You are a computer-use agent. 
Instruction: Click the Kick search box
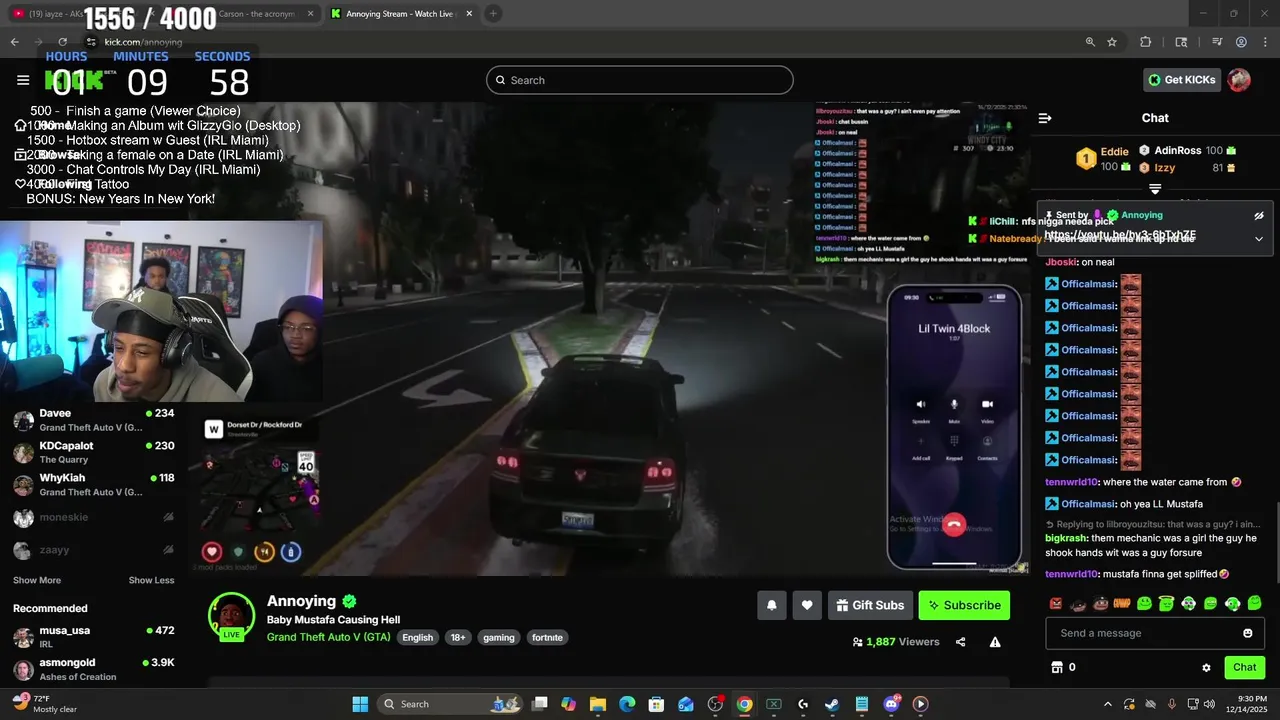point(640,80)
